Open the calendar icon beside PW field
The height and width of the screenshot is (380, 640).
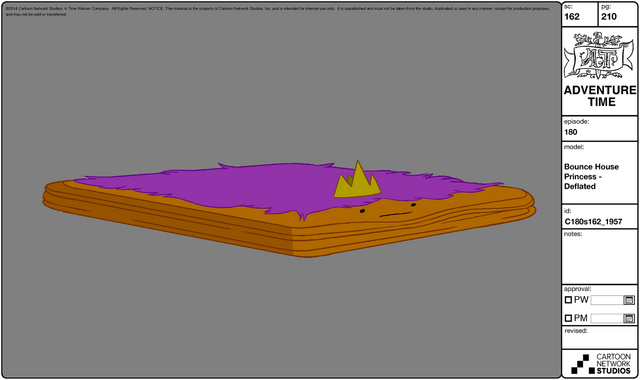click(629, 300)
